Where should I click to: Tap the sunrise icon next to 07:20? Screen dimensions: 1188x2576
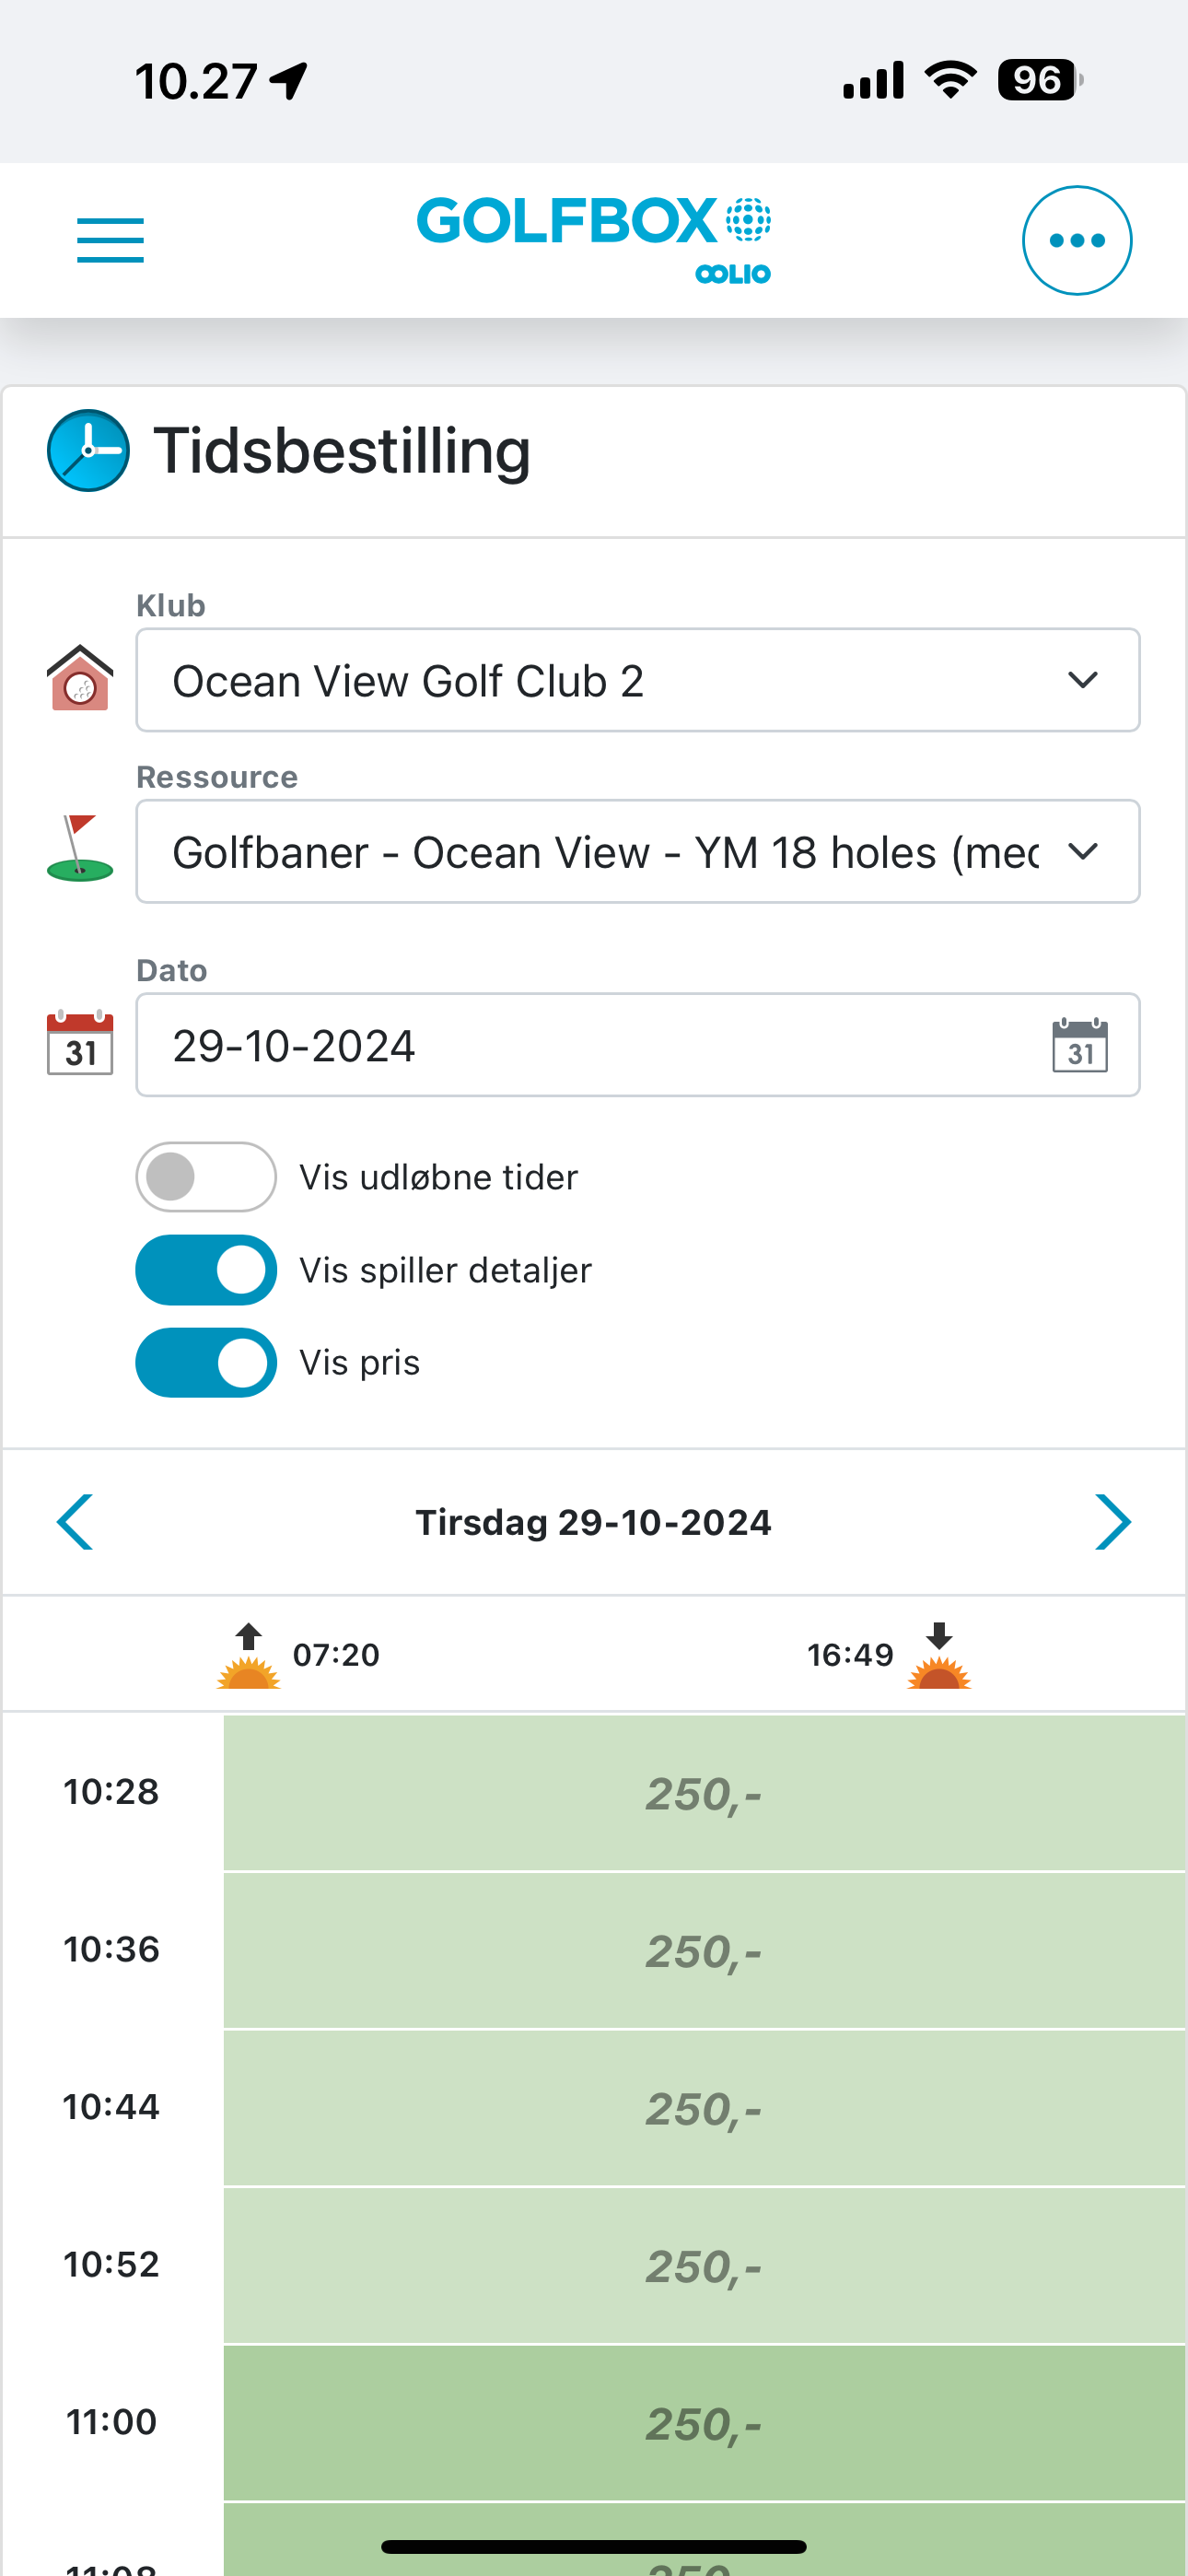249,1657
